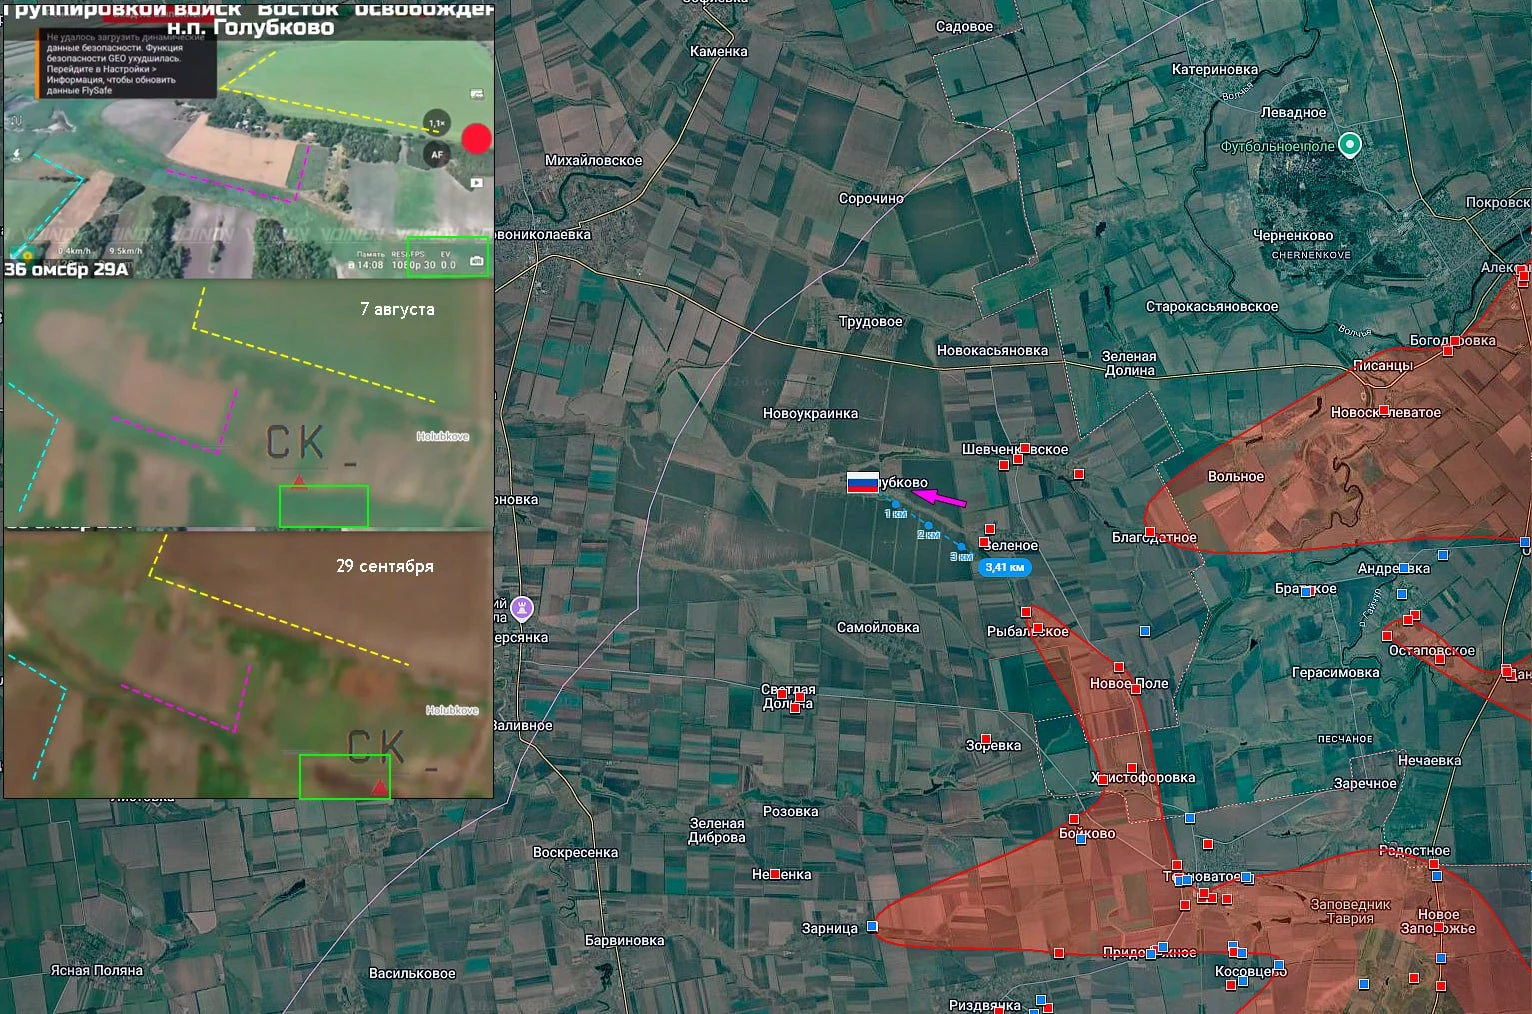Click the EV 0.0 exposure value
This screenshot has height=1014, width=1532.
[447, 260]
